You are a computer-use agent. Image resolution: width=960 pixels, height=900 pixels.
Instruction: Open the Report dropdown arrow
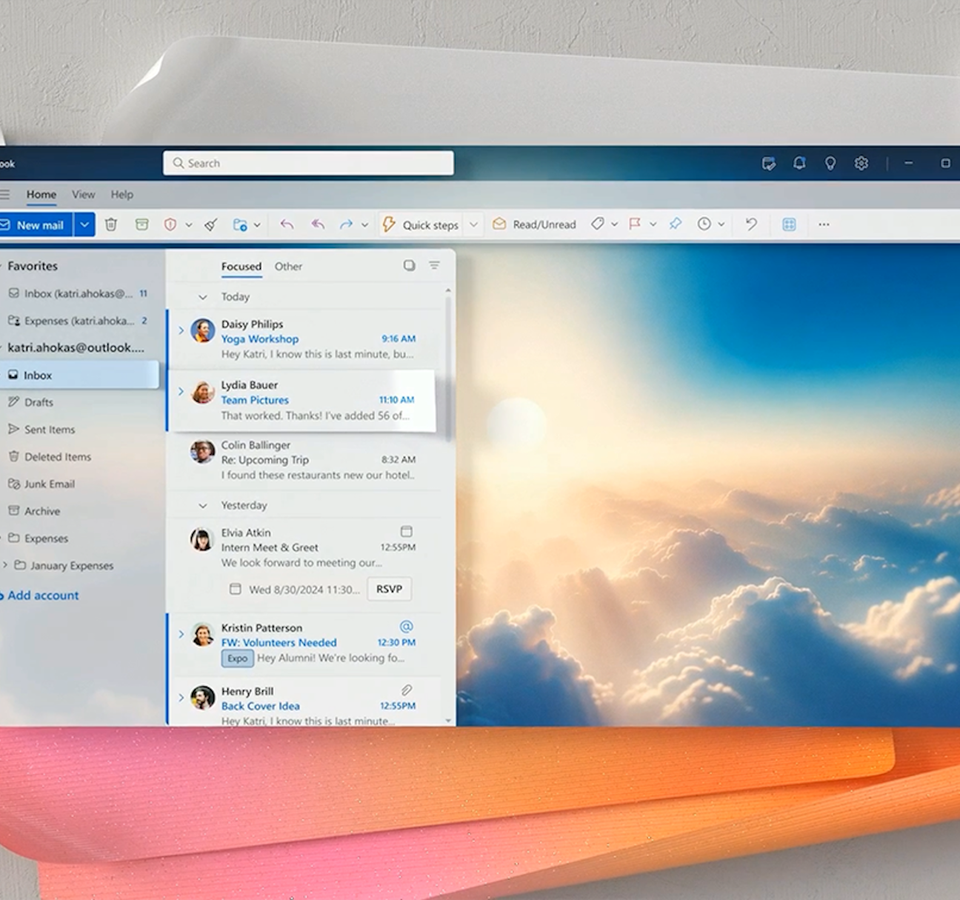[189, 225]
